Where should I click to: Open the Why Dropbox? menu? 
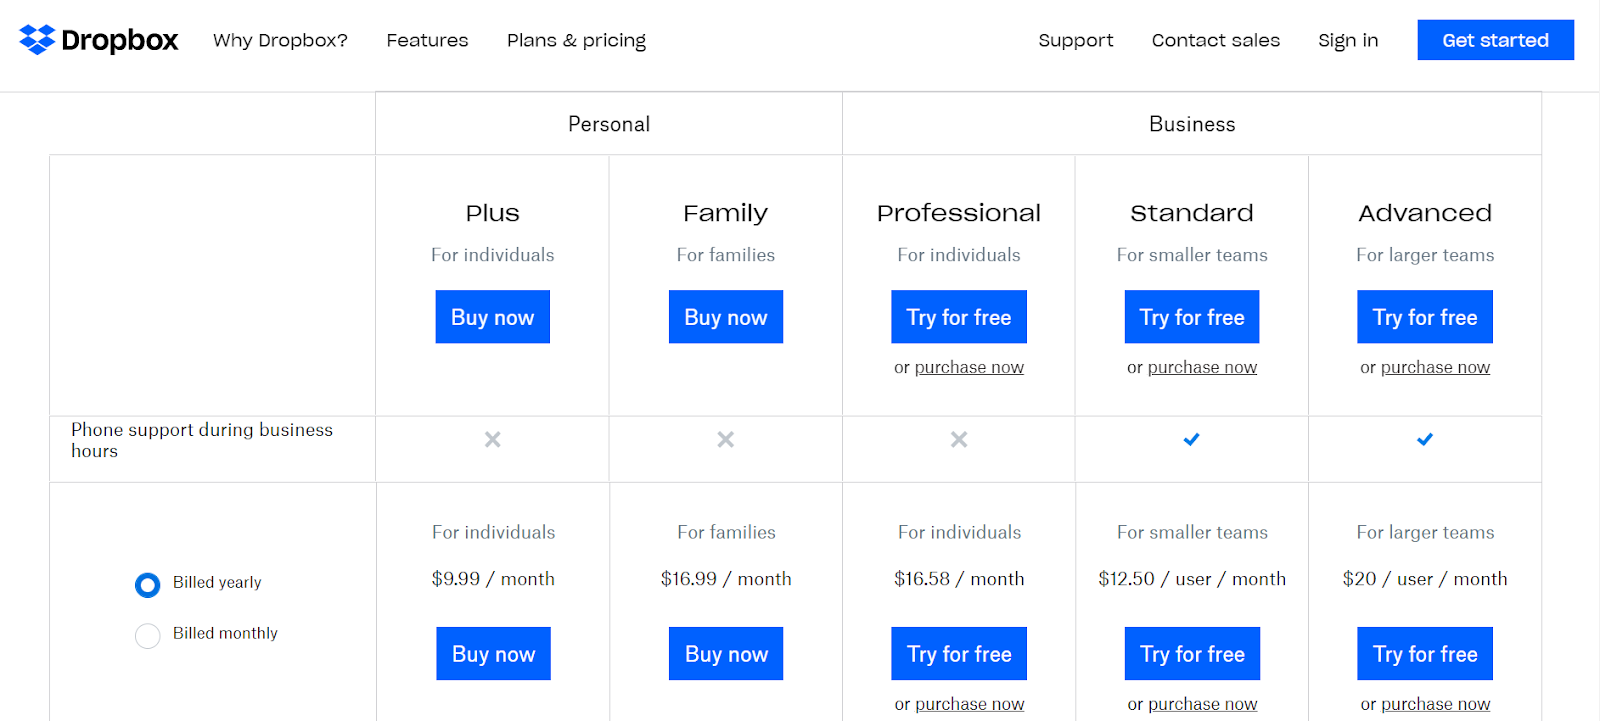coord(280,41)
